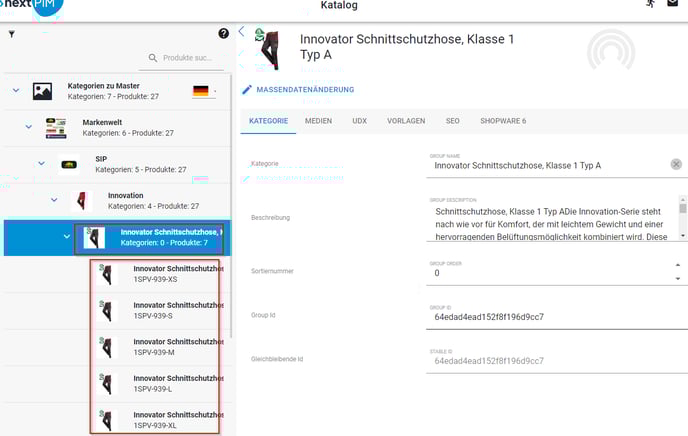Screen dimensions: 688x436
Task: Click the Group ID field
Action: point(556,317)
